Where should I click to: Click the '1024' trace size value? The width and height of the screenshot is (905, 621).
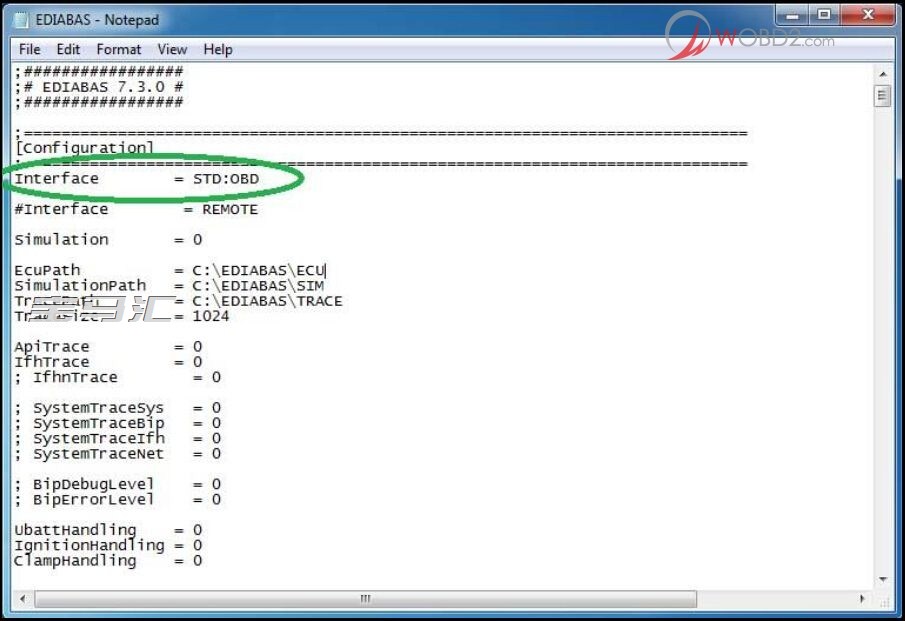211,316
